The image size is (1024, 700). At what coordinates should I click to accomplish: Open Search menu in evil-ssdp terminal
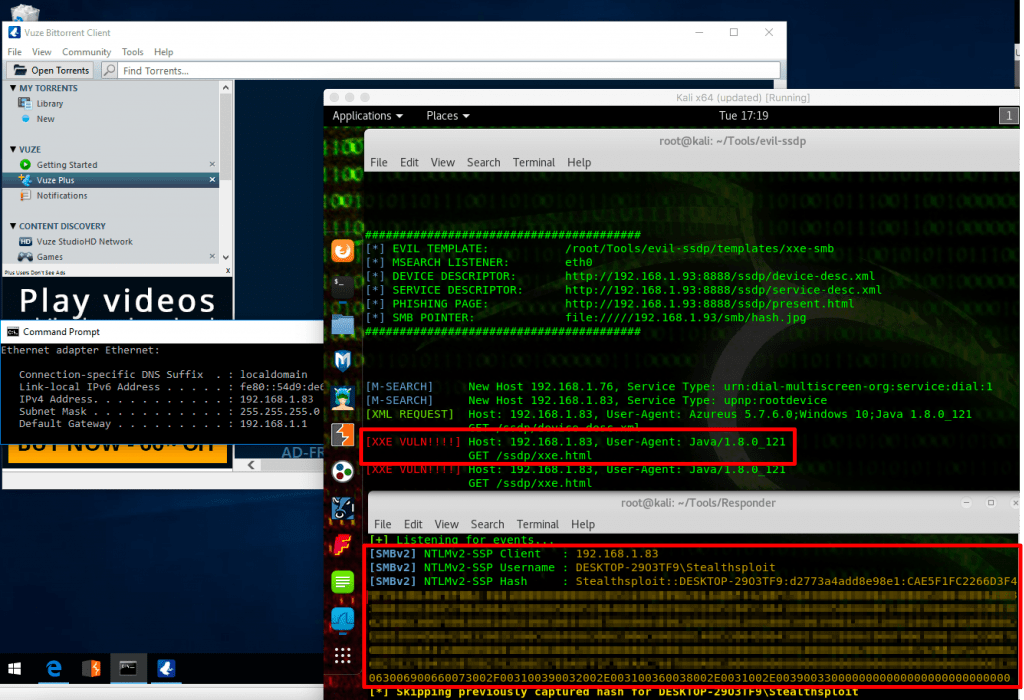click(484, 162)
